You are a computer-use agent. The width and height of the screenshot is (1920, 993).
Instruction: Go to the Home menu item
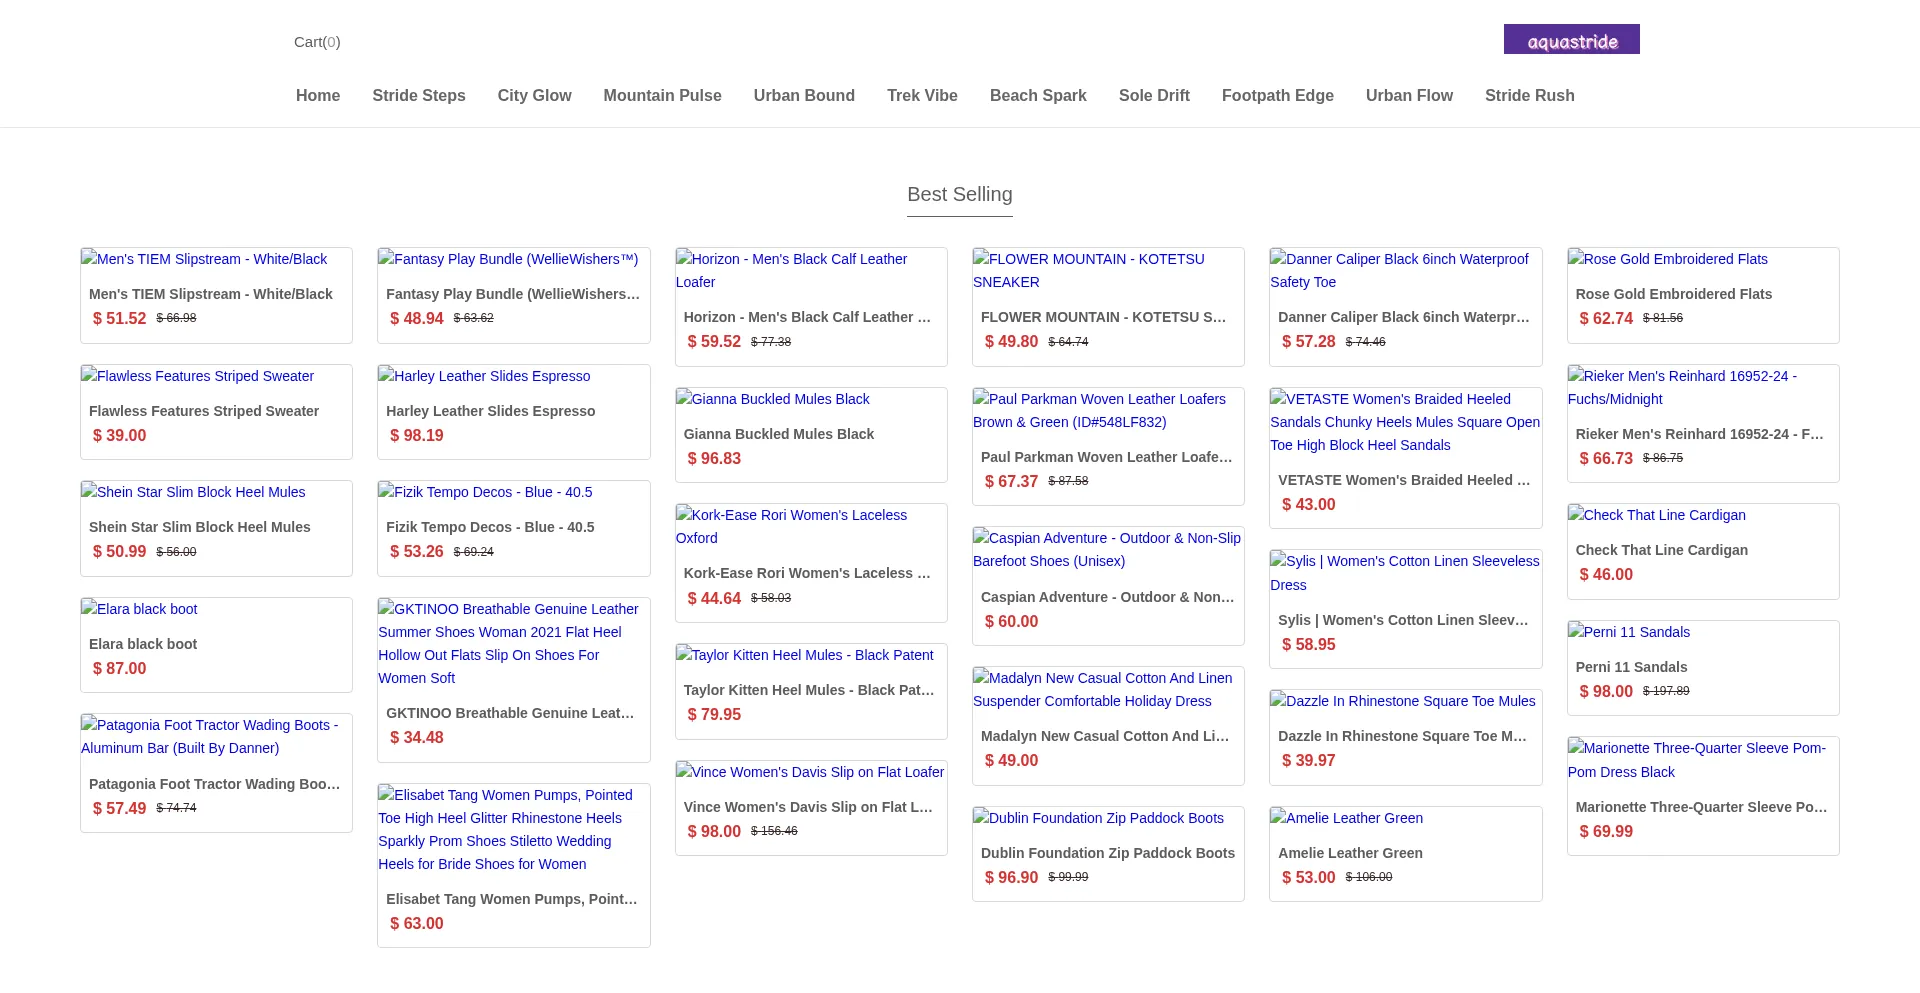[x=317, y=96]
